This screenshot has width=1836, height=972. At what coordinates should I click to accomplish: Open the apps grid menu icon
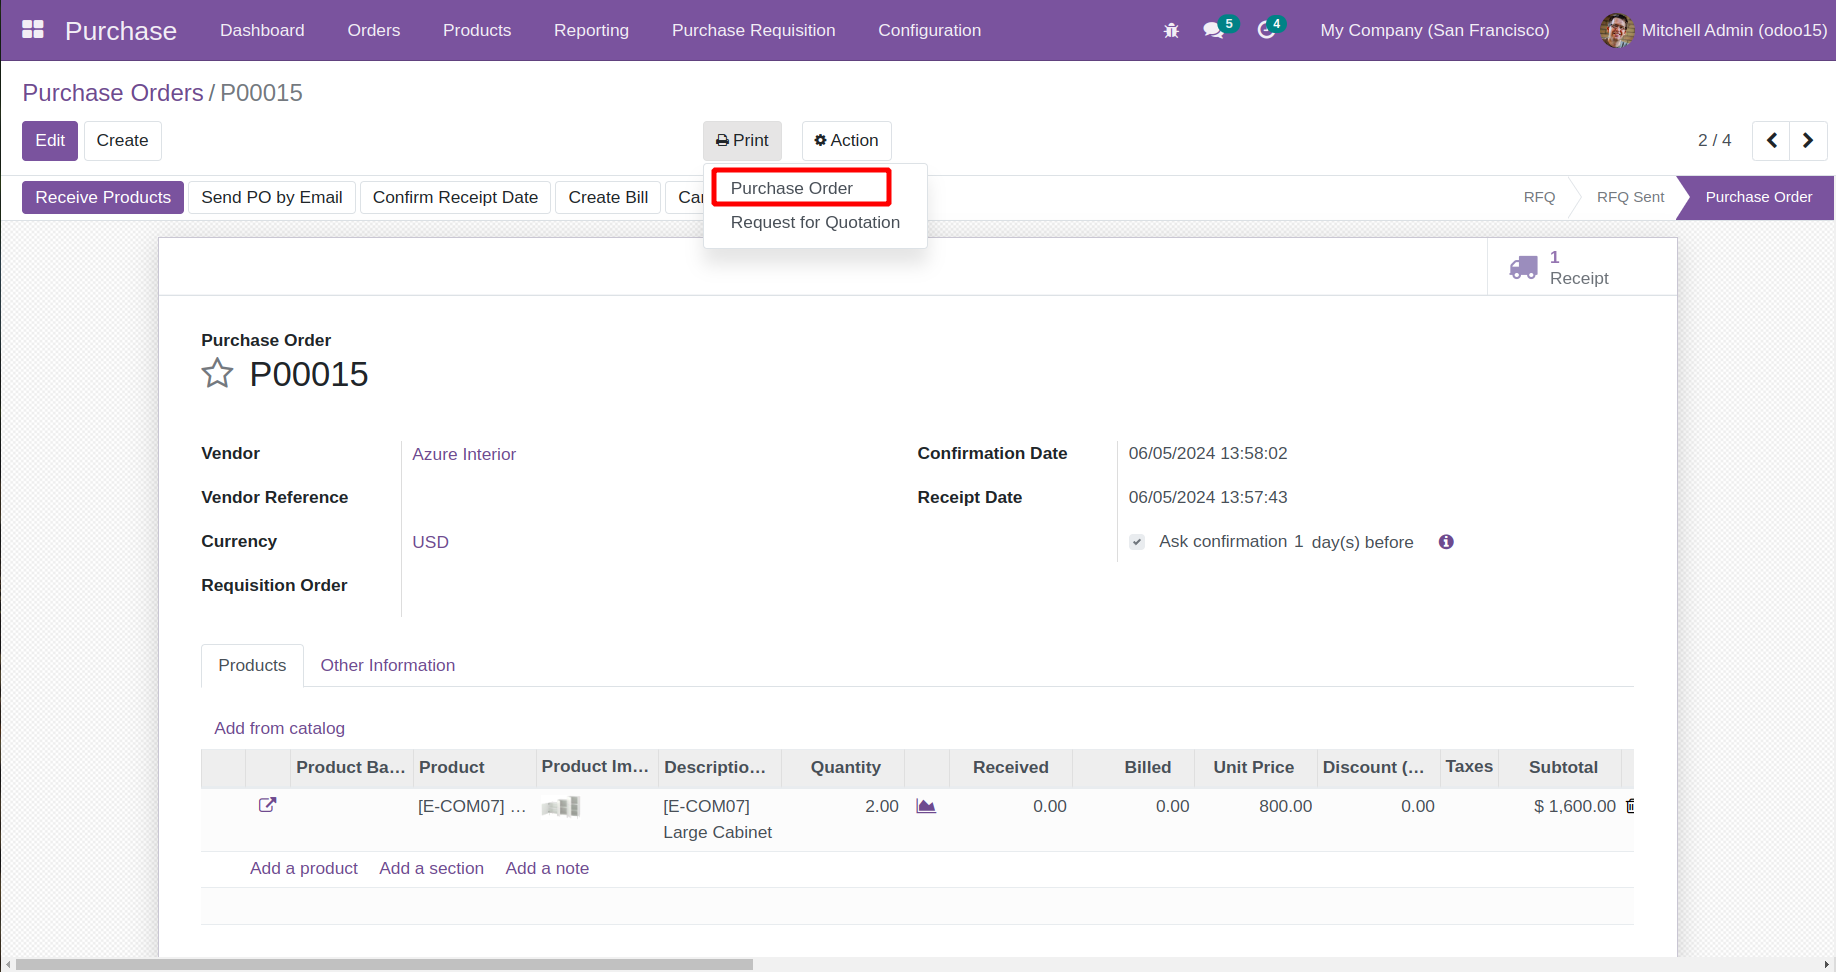tap(33, 30)
